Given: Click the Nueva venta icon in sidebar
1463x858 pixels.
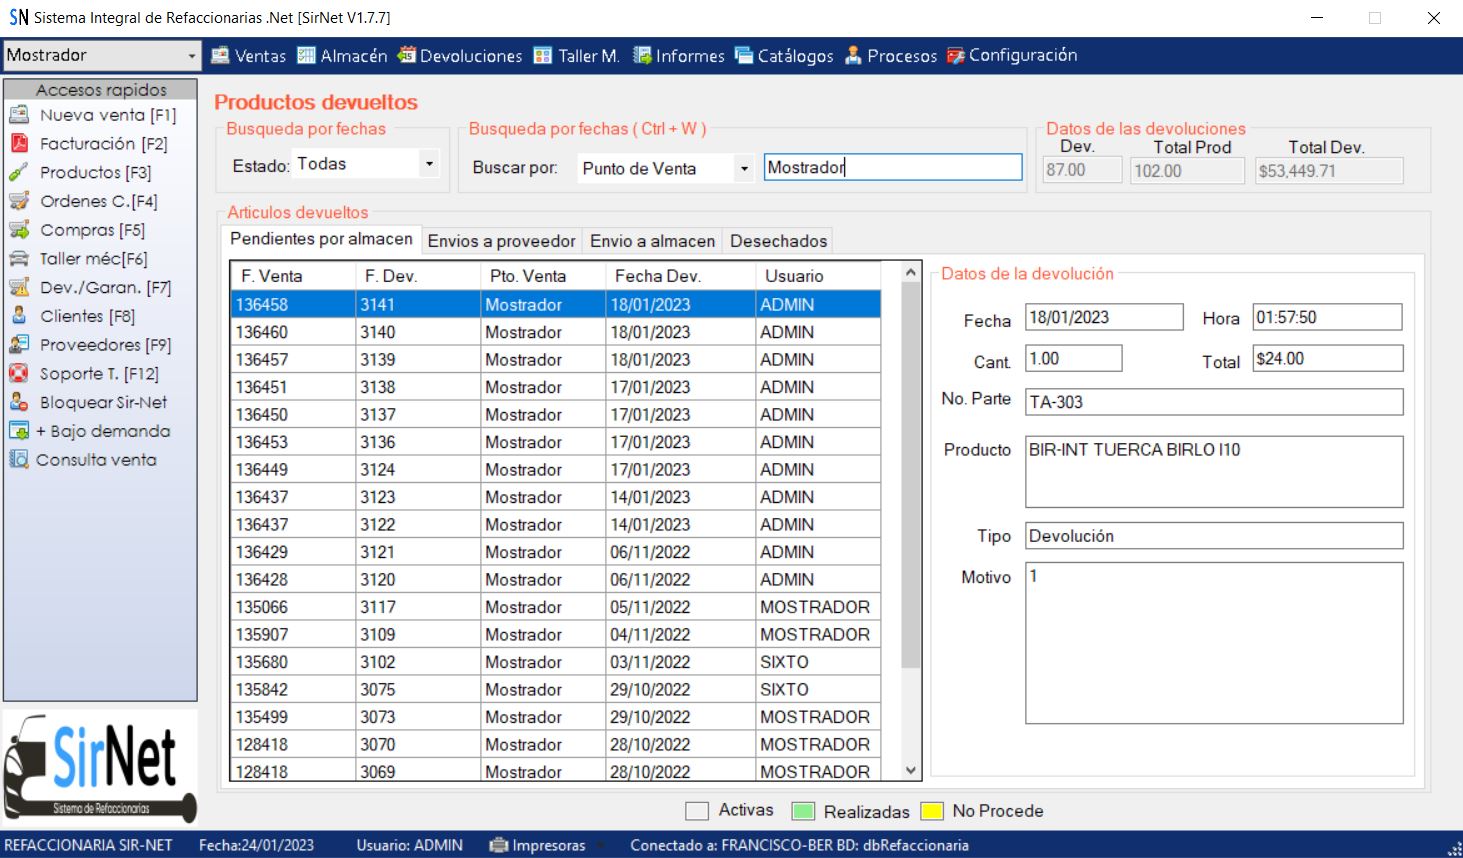Looking at the screenshot, I should pyautogui.click(x=19, y=115).
